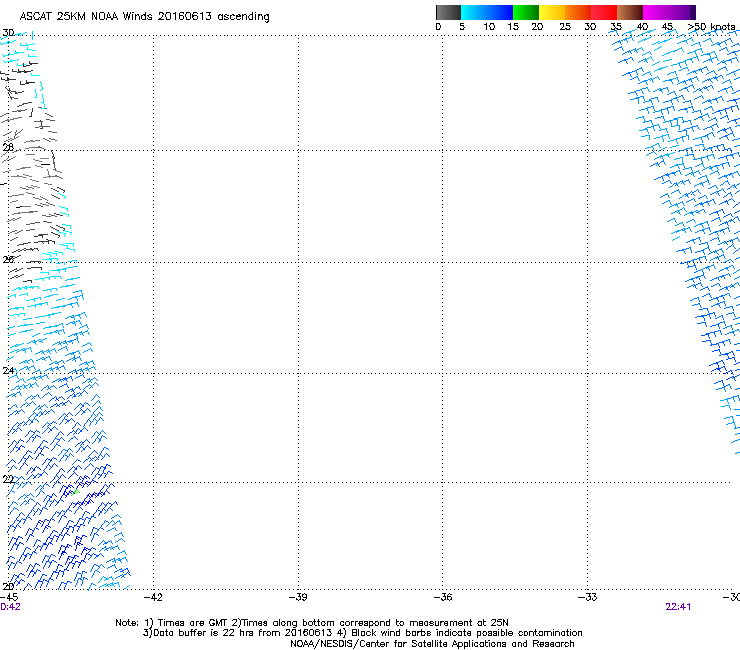Click the red 30-35 knots color segment
Screen dimensions: 740x650
604,12
